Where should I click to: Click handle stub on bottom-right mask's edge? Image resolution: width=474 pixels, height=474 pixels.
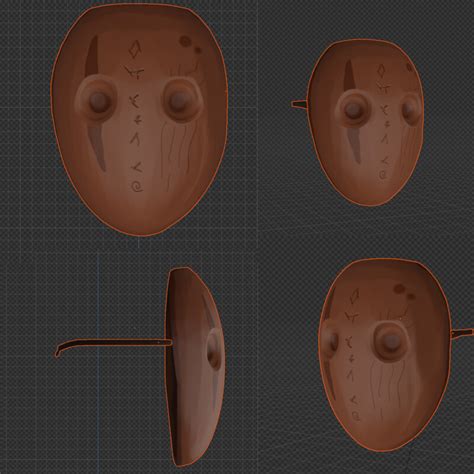click(x=462, y=334)
